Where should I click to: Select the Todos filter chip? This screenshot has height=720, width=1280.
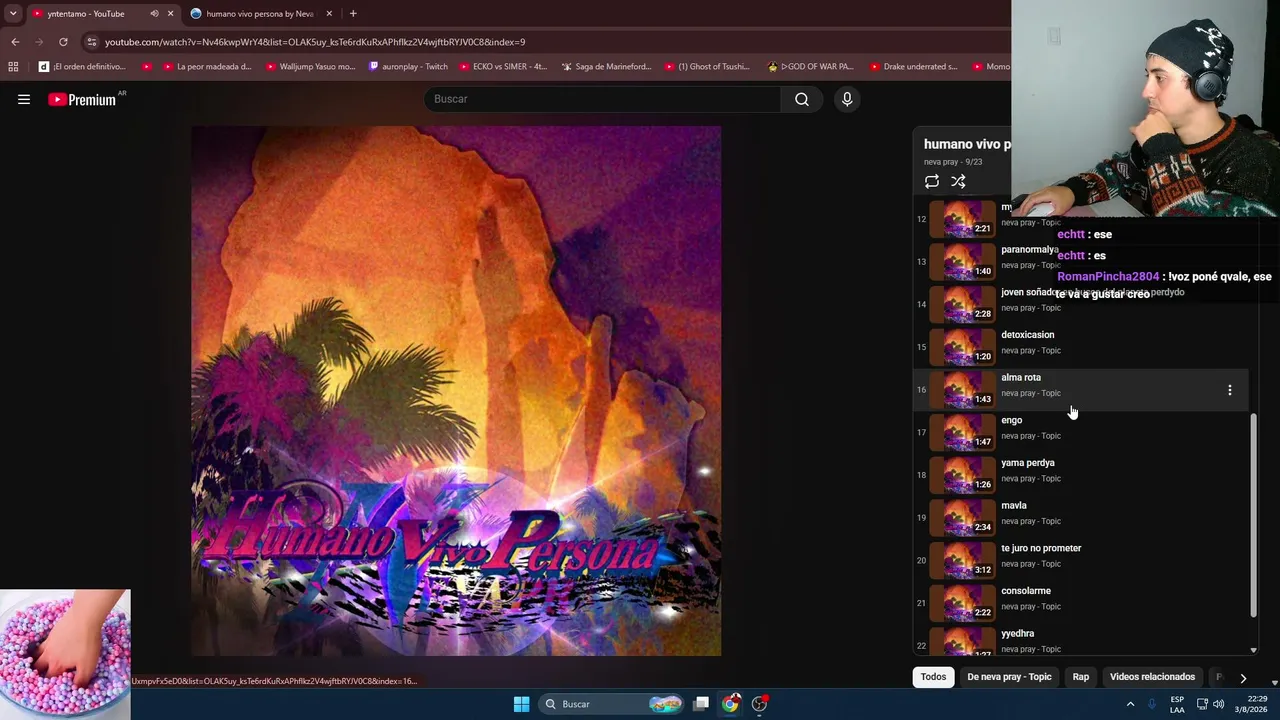[x=933, y=677]
